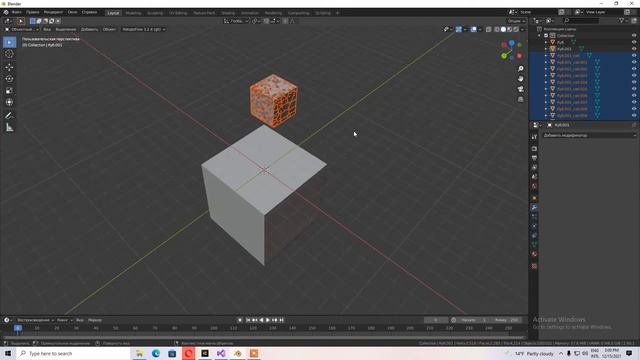Click the viewport zoom magnifier icon
640x360 pixels.
pos(520,69)
